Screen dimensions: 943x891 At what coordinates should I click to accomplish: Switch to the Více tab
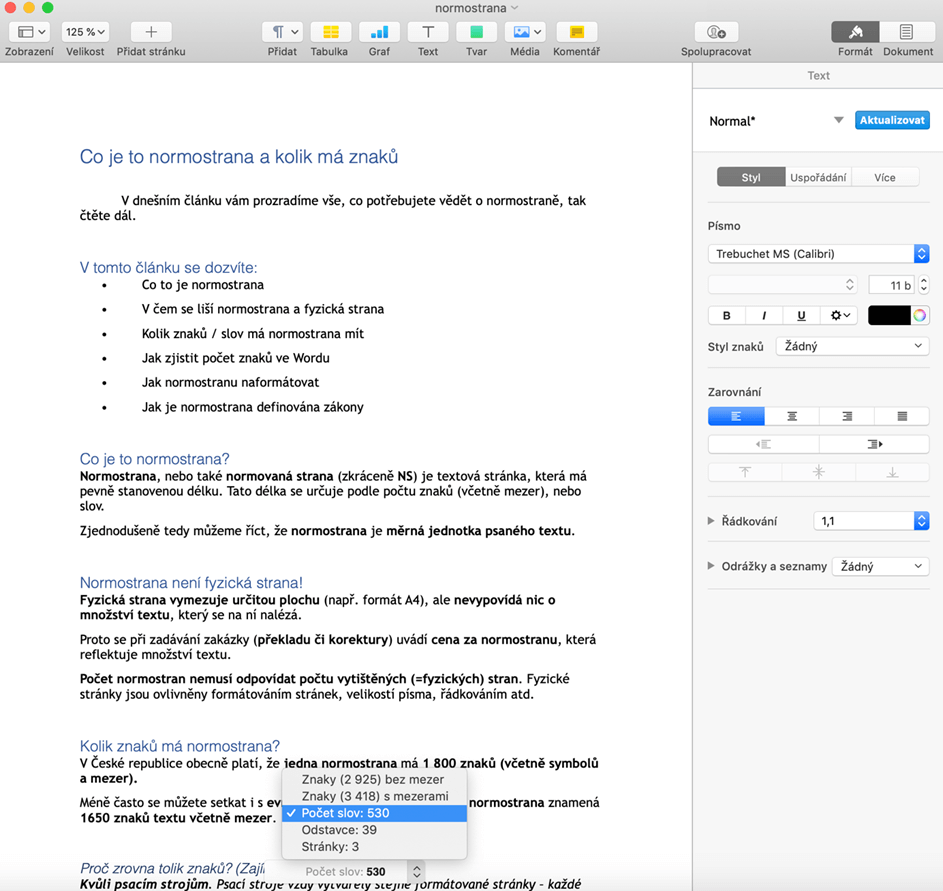click(885, 177)
